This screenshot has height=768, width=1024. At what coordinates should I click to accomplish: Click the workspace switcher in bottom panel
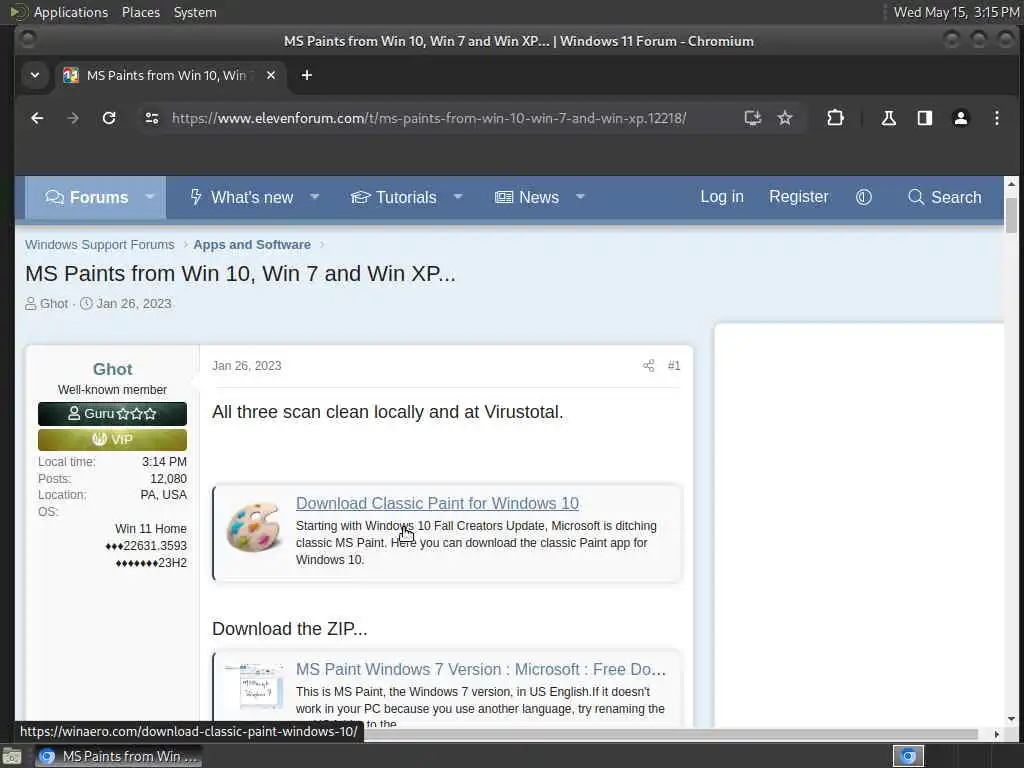coord(908,756)
